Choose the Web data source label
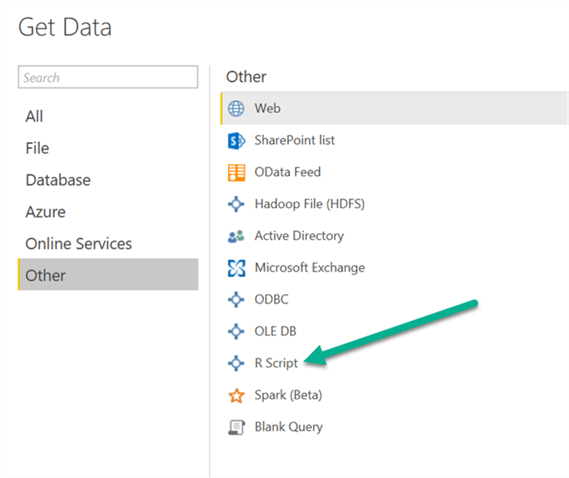This screenshot has width=569, height=478. [x=267, y=109]
